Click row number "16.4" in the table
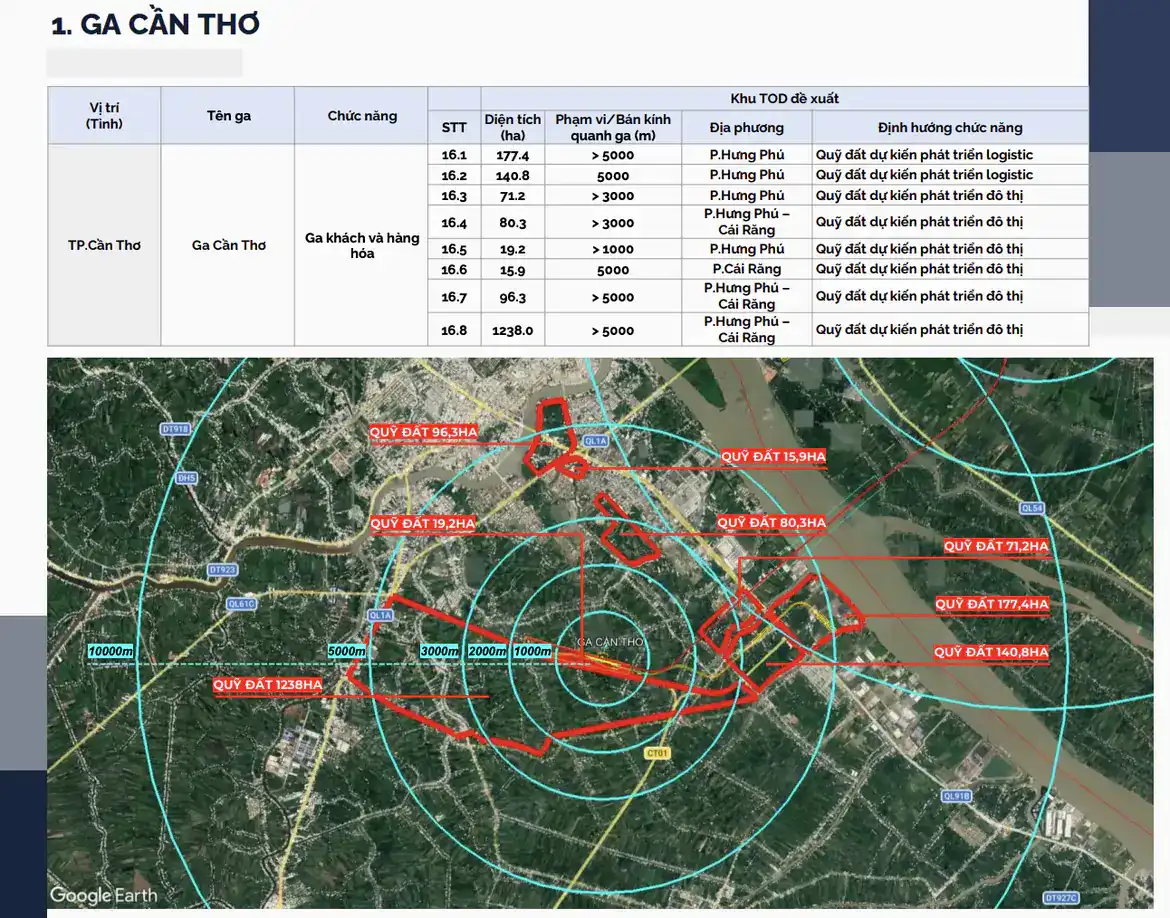 (454, 222)
